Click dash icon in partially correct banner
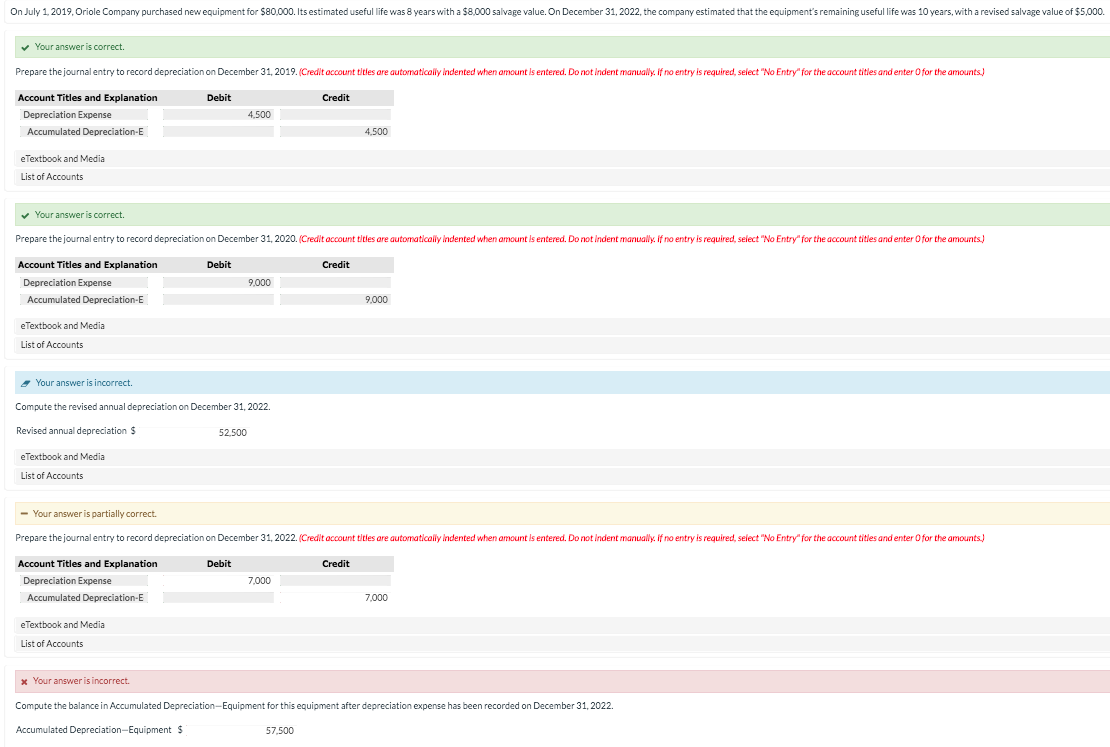This screenshot has width=1110, height=747. [x=24, y=514]
